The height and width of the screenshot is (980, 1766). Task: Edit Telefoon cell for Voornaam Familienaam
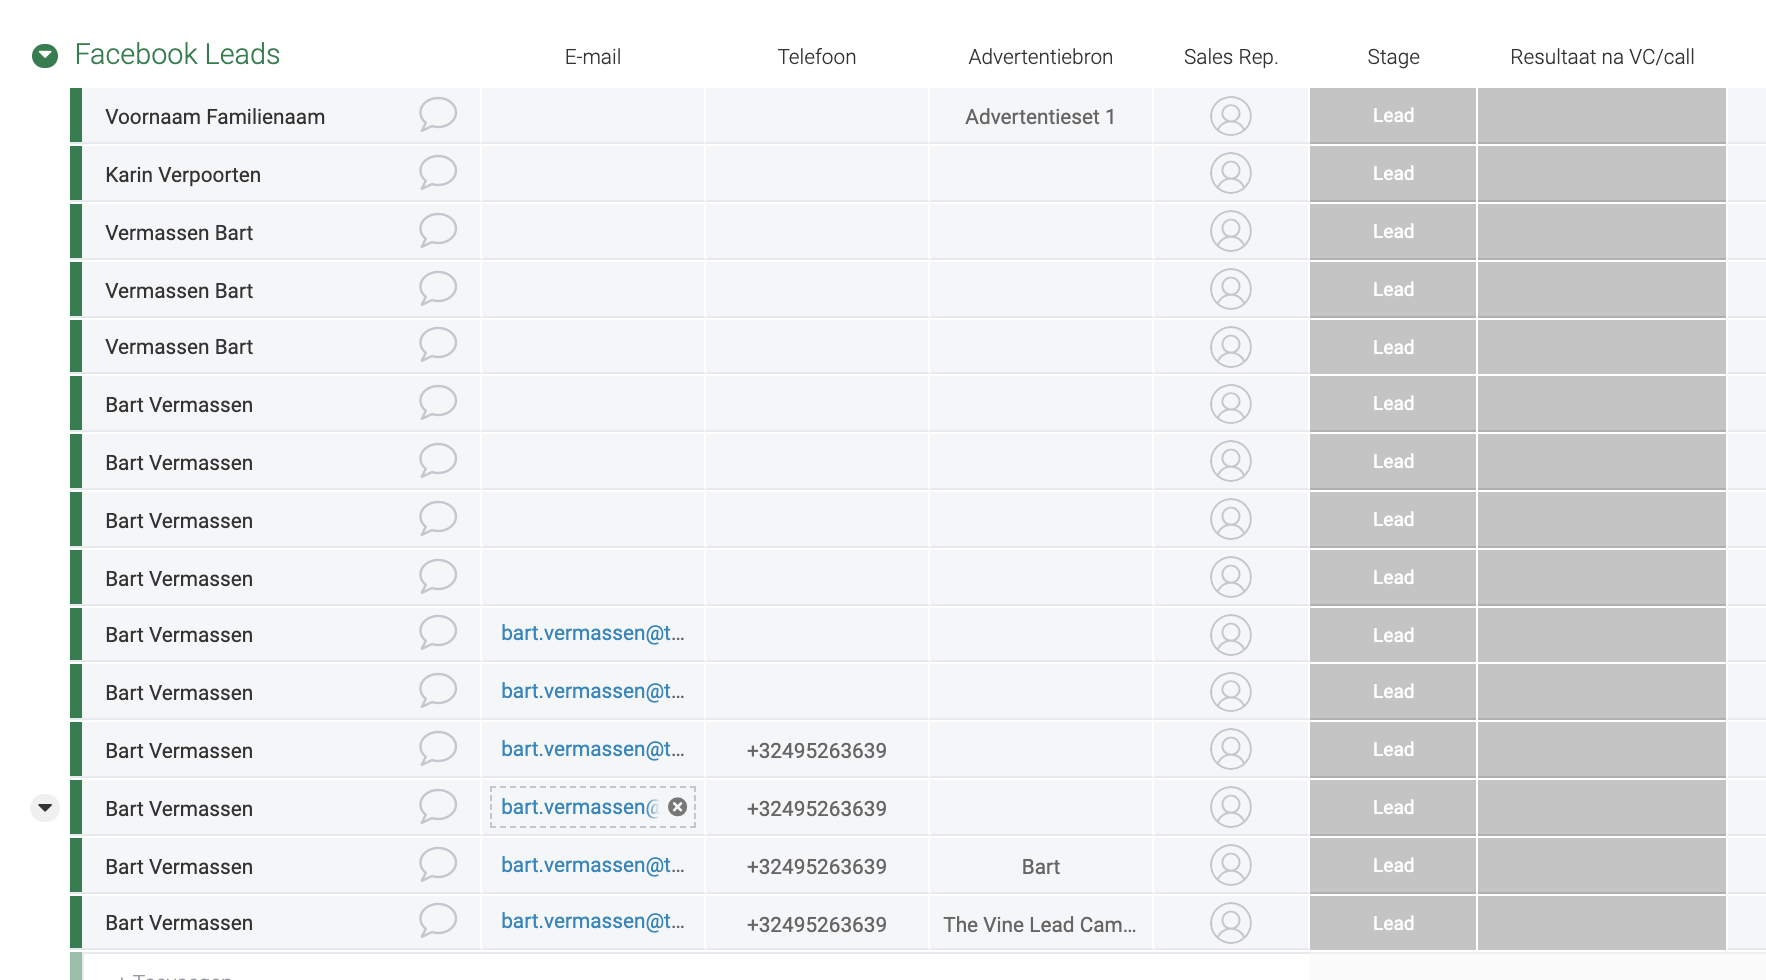pyautogui.click(x=816, y=116)
